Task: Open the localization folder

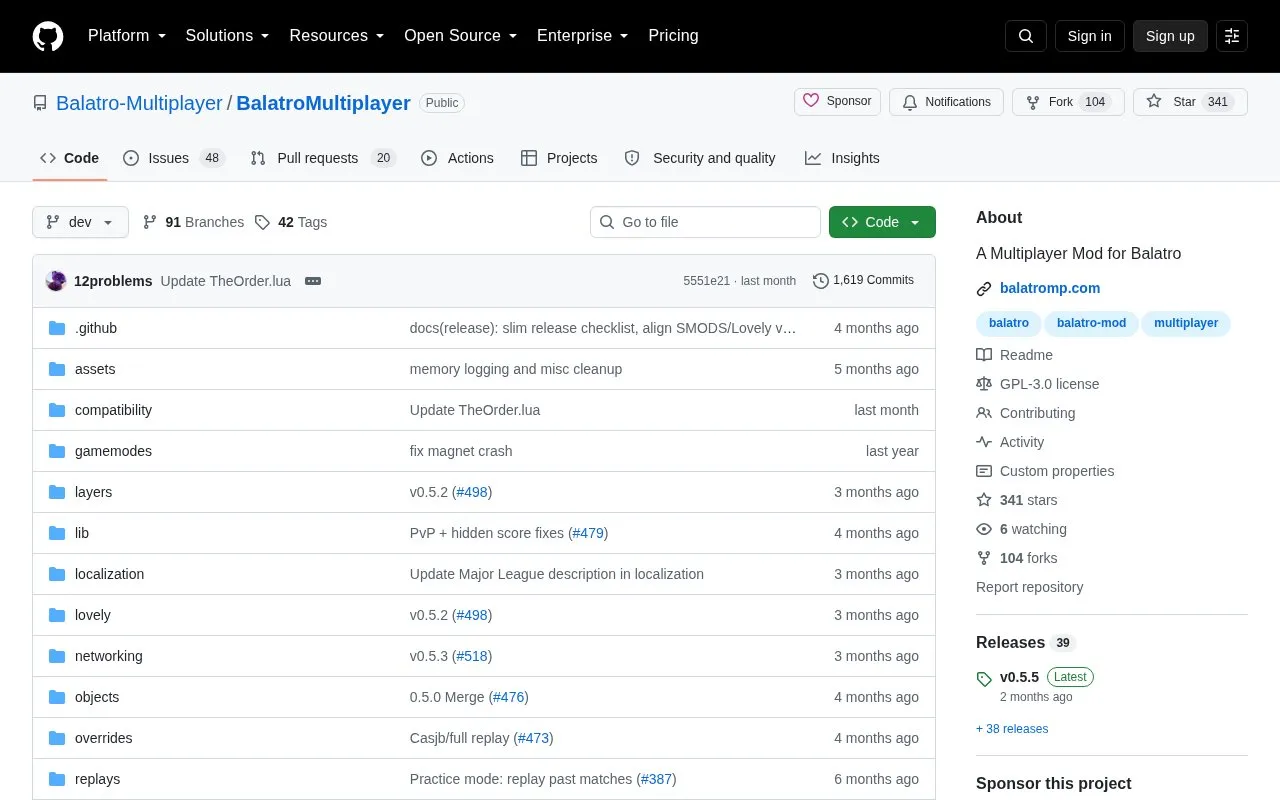Action: 109,574
